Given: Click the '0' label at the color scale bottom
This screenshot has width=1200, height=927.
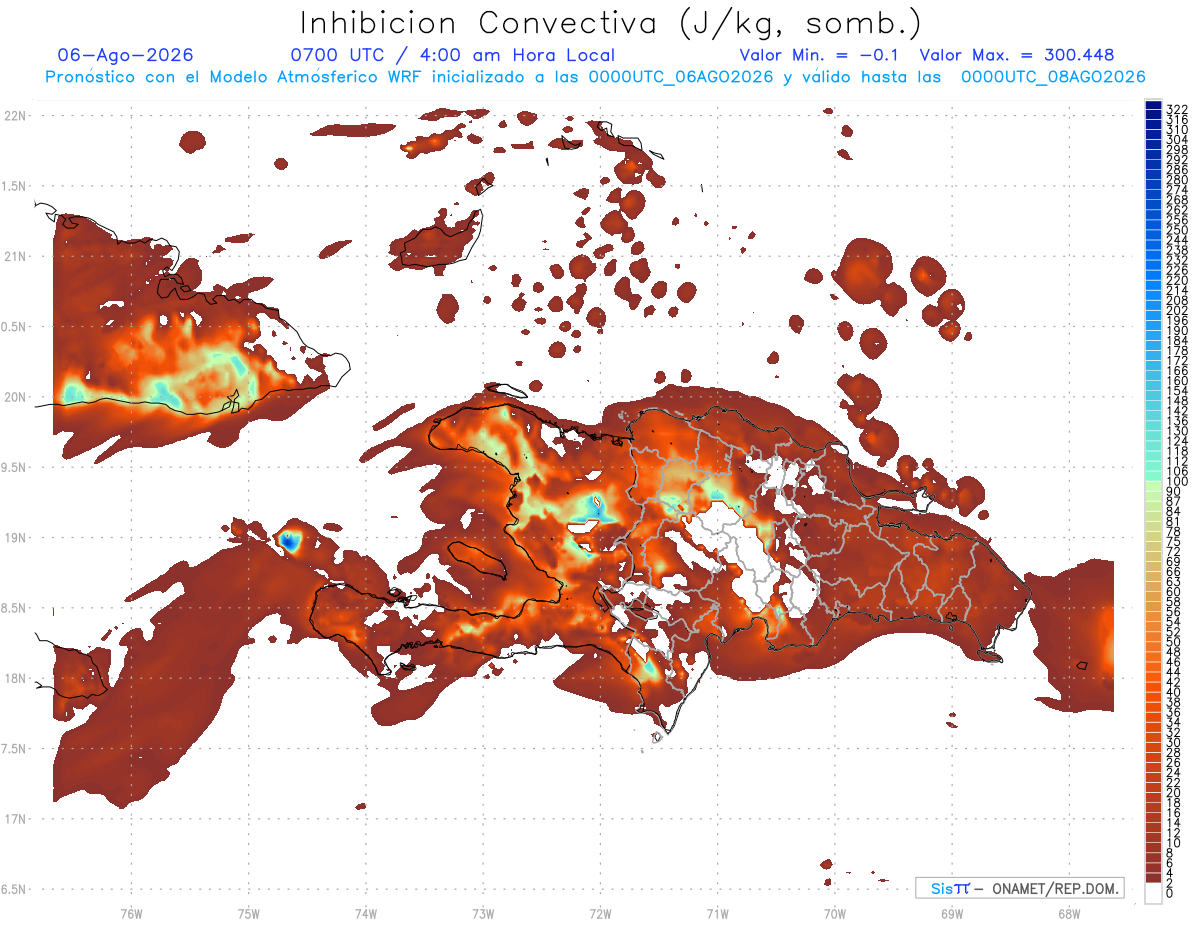Looking at the screenshot, I should point(1170,894).
